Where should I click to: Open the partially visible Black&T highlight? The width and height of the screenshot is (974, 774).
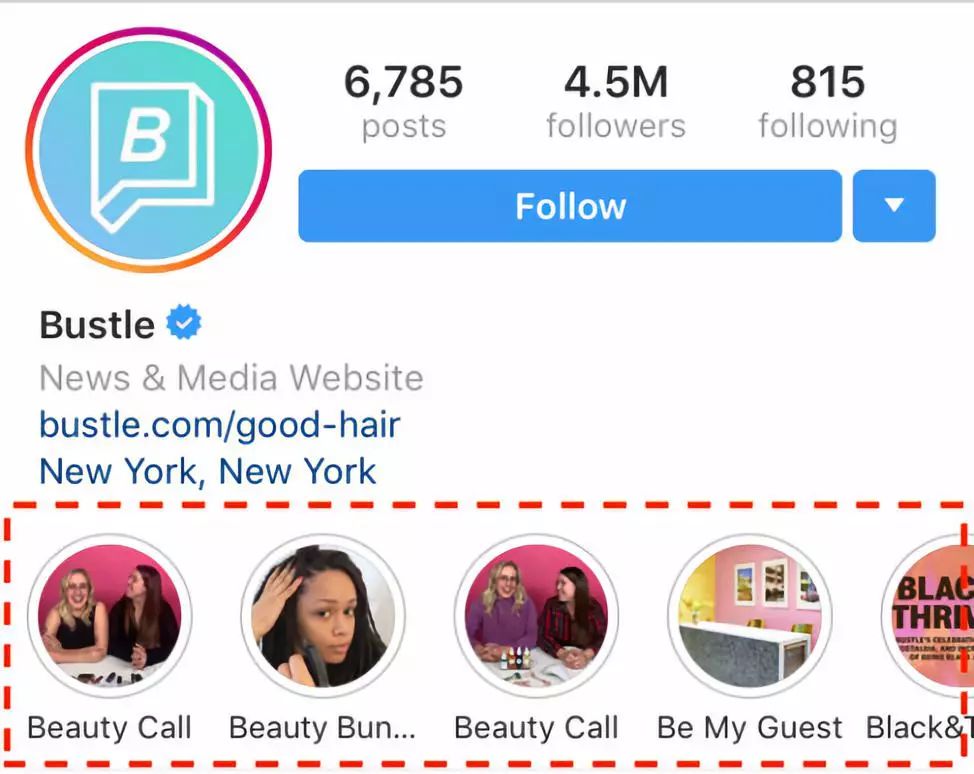click(928, 615)
